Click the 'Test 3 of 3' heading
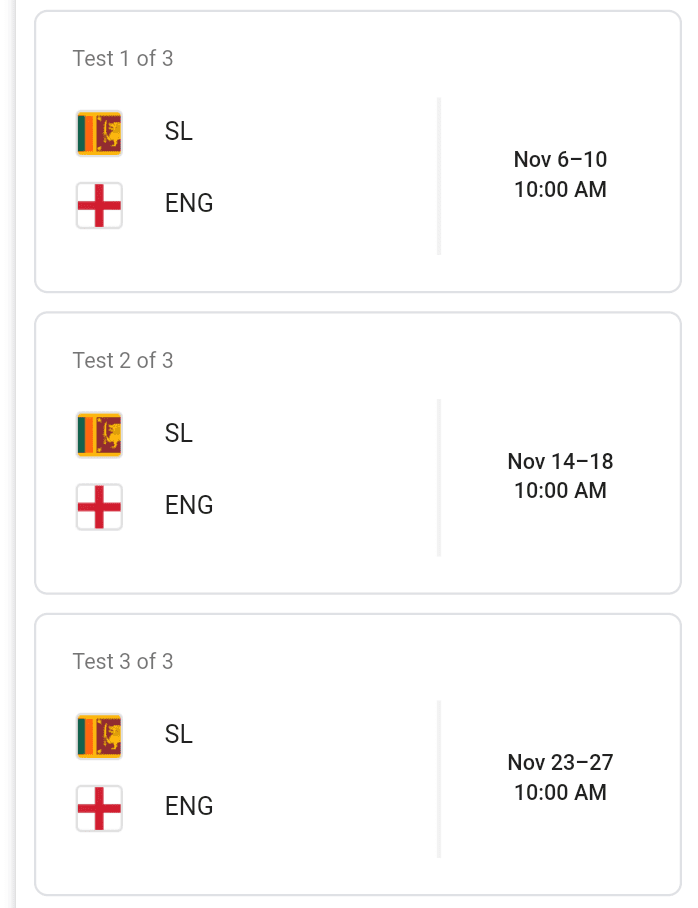 [x=123, y=662]
